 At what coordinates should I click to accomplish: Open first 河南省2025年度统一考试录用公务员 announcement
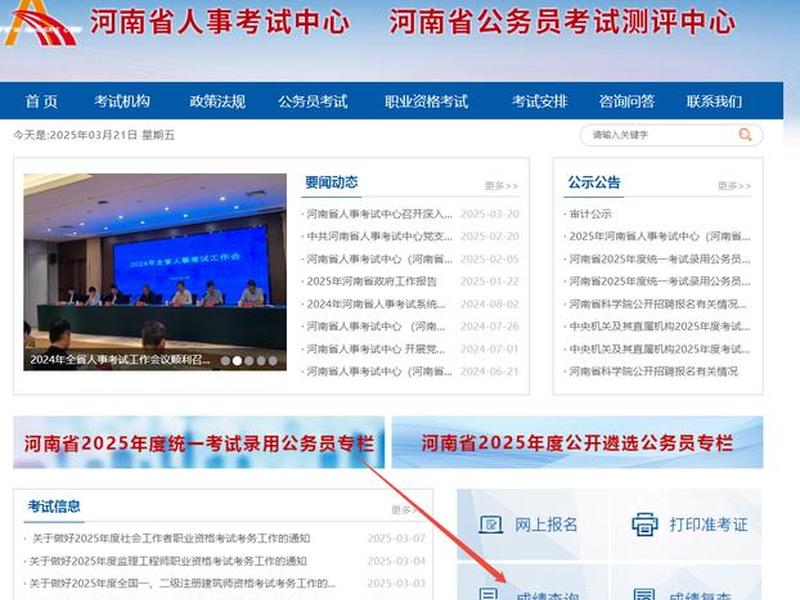[x=660, y=259]
